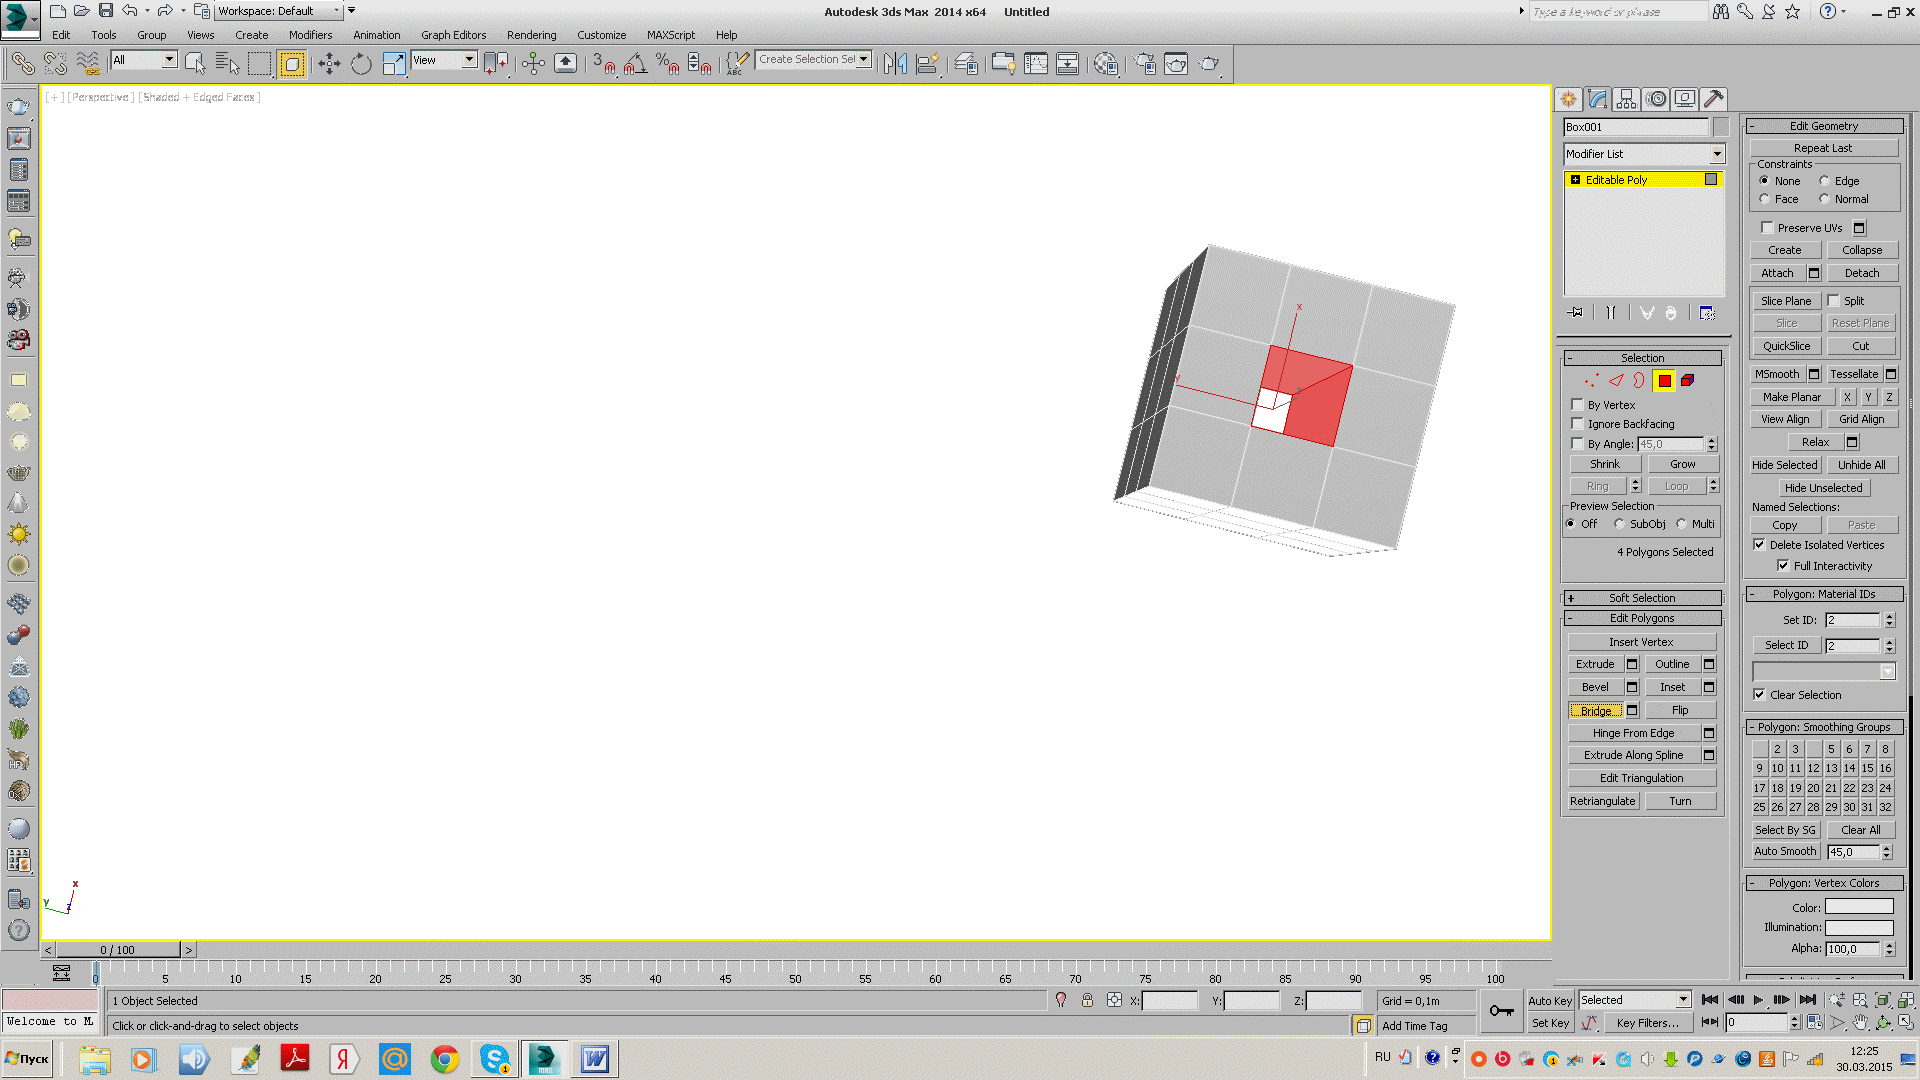Open the Modify panel tab
Viewport: 1920px width, 1080px height.
coord(1597,99)
